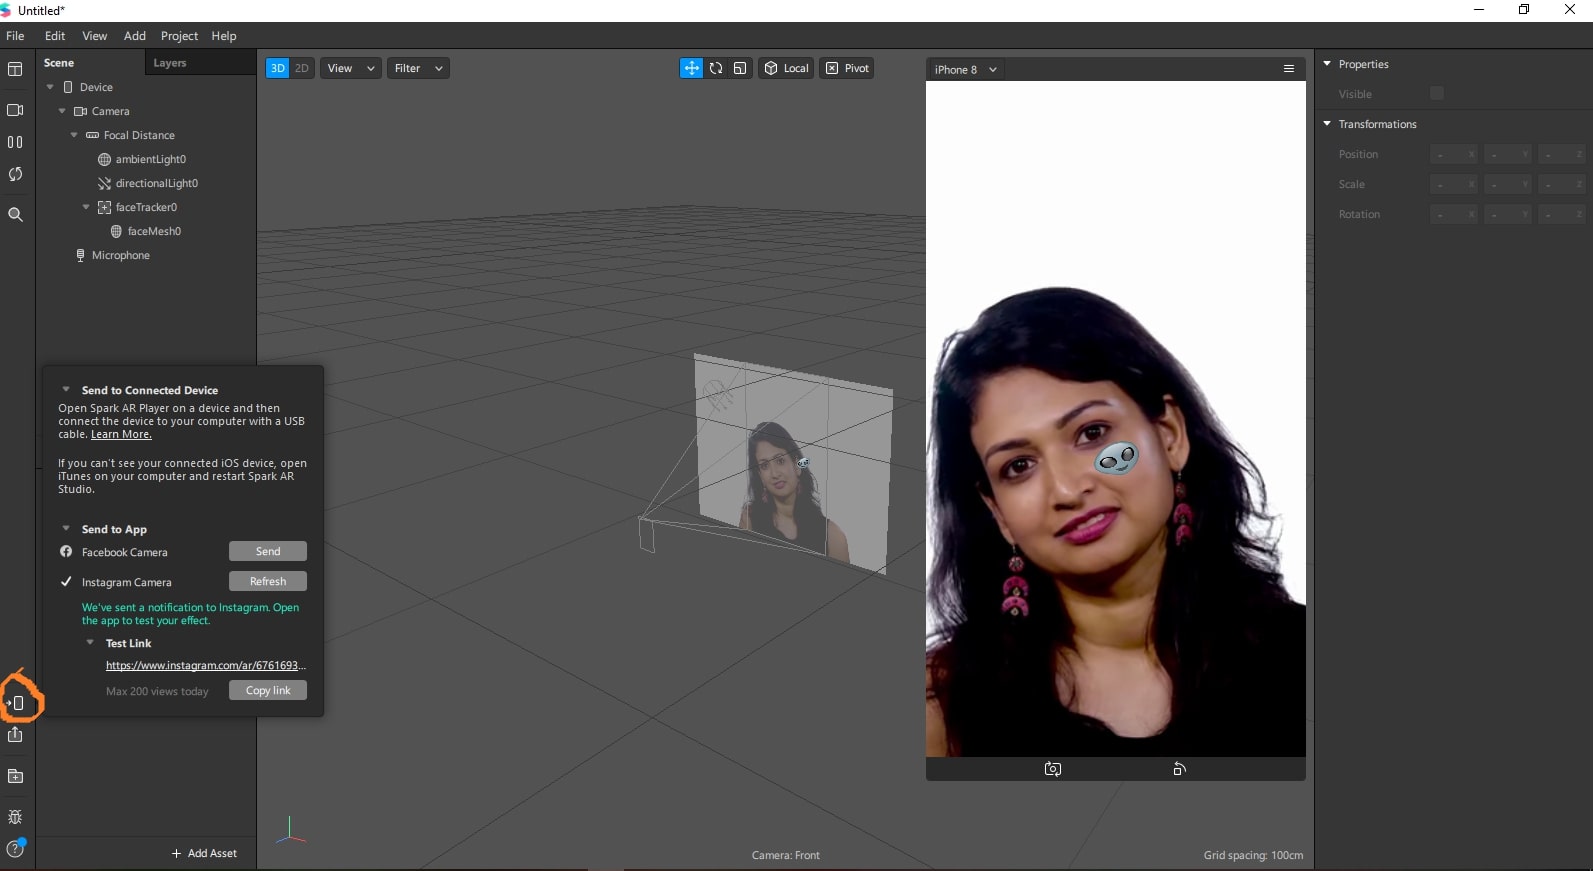Click the upload/export icon in sidebar
The height and width of the screenshot is (871, 1593).
pyautogui.click(x=15, y=735)
